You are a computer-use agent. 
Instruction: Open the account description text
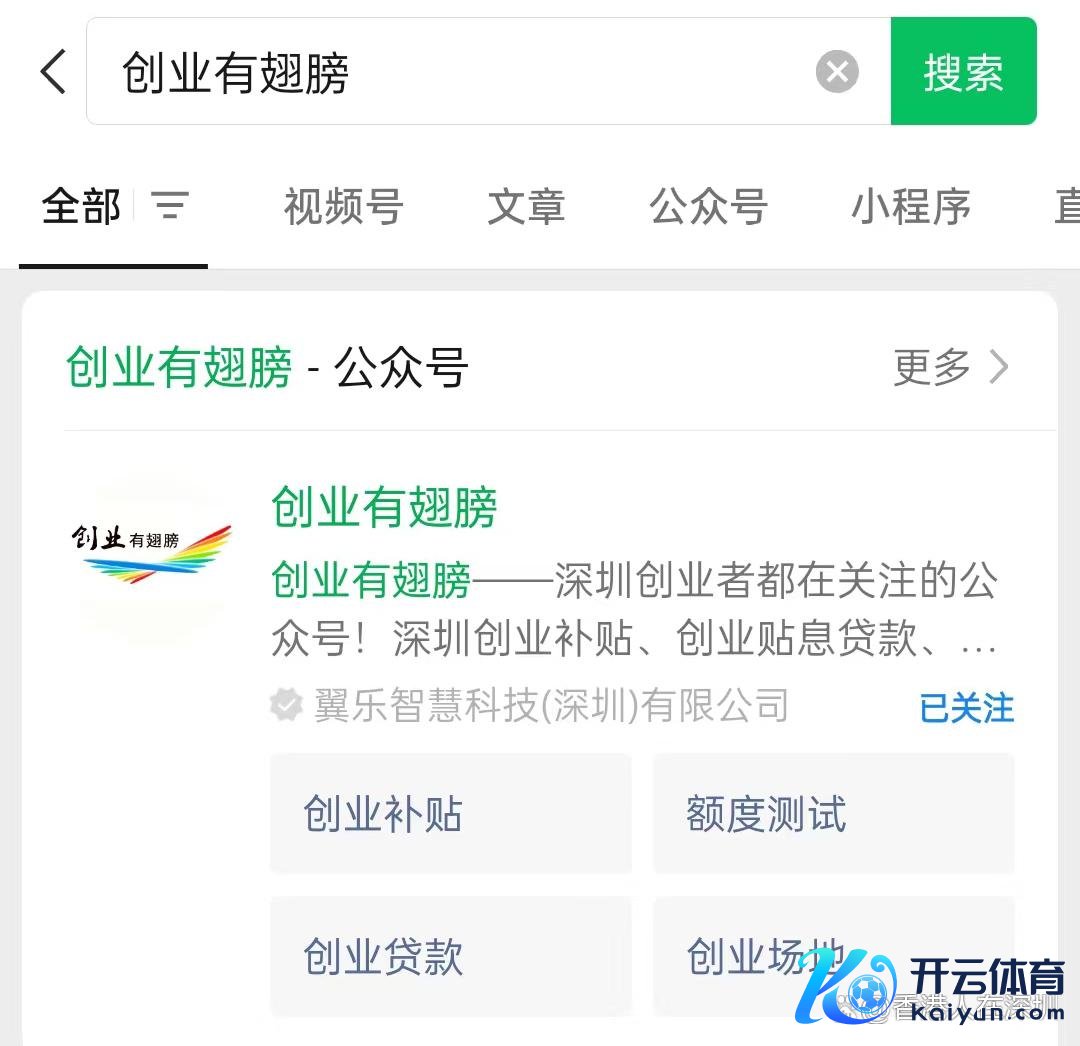pyautogui.click(x=634, y=609)
